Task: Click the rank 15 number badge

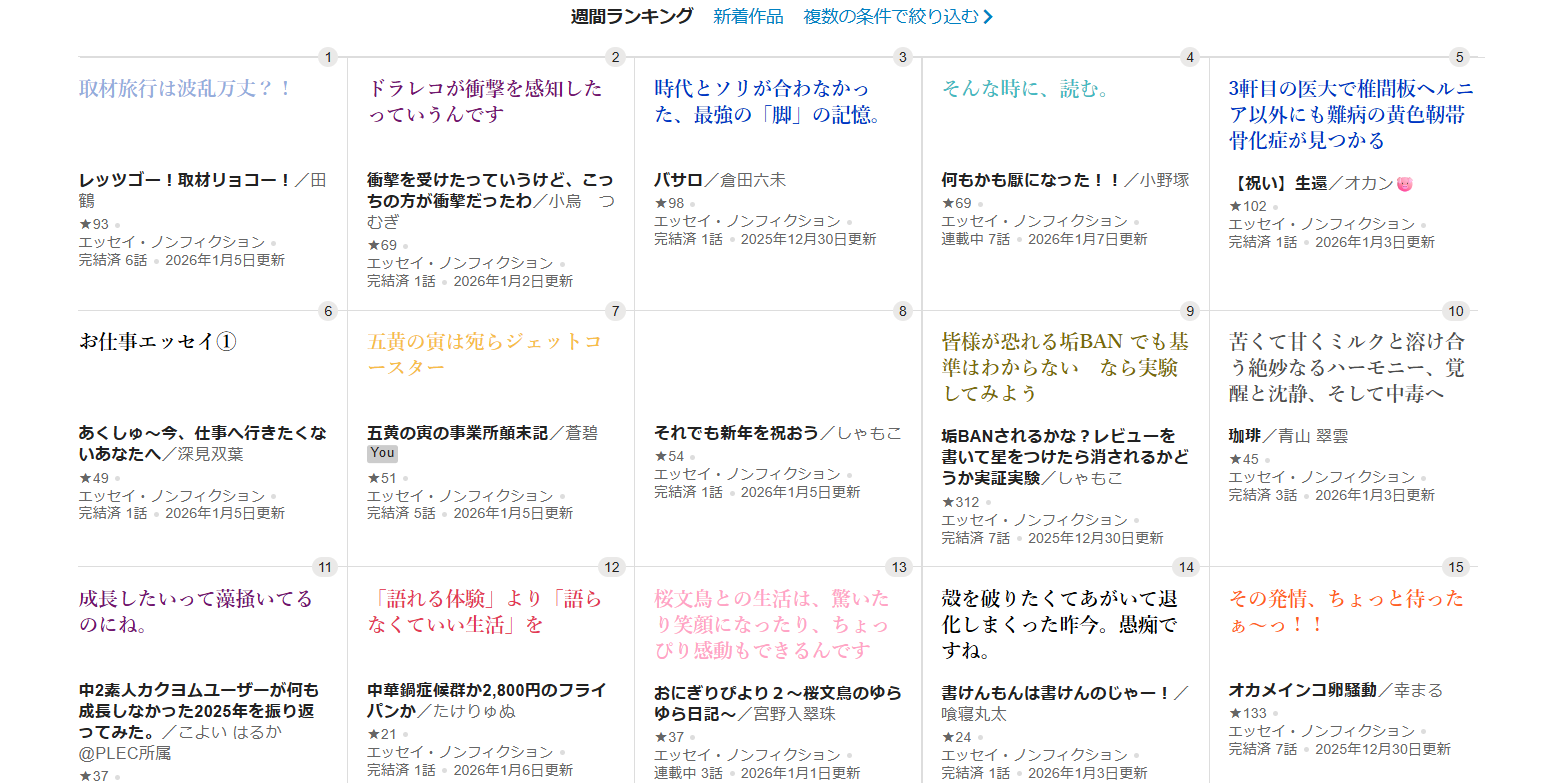Action: [1455, 567]
